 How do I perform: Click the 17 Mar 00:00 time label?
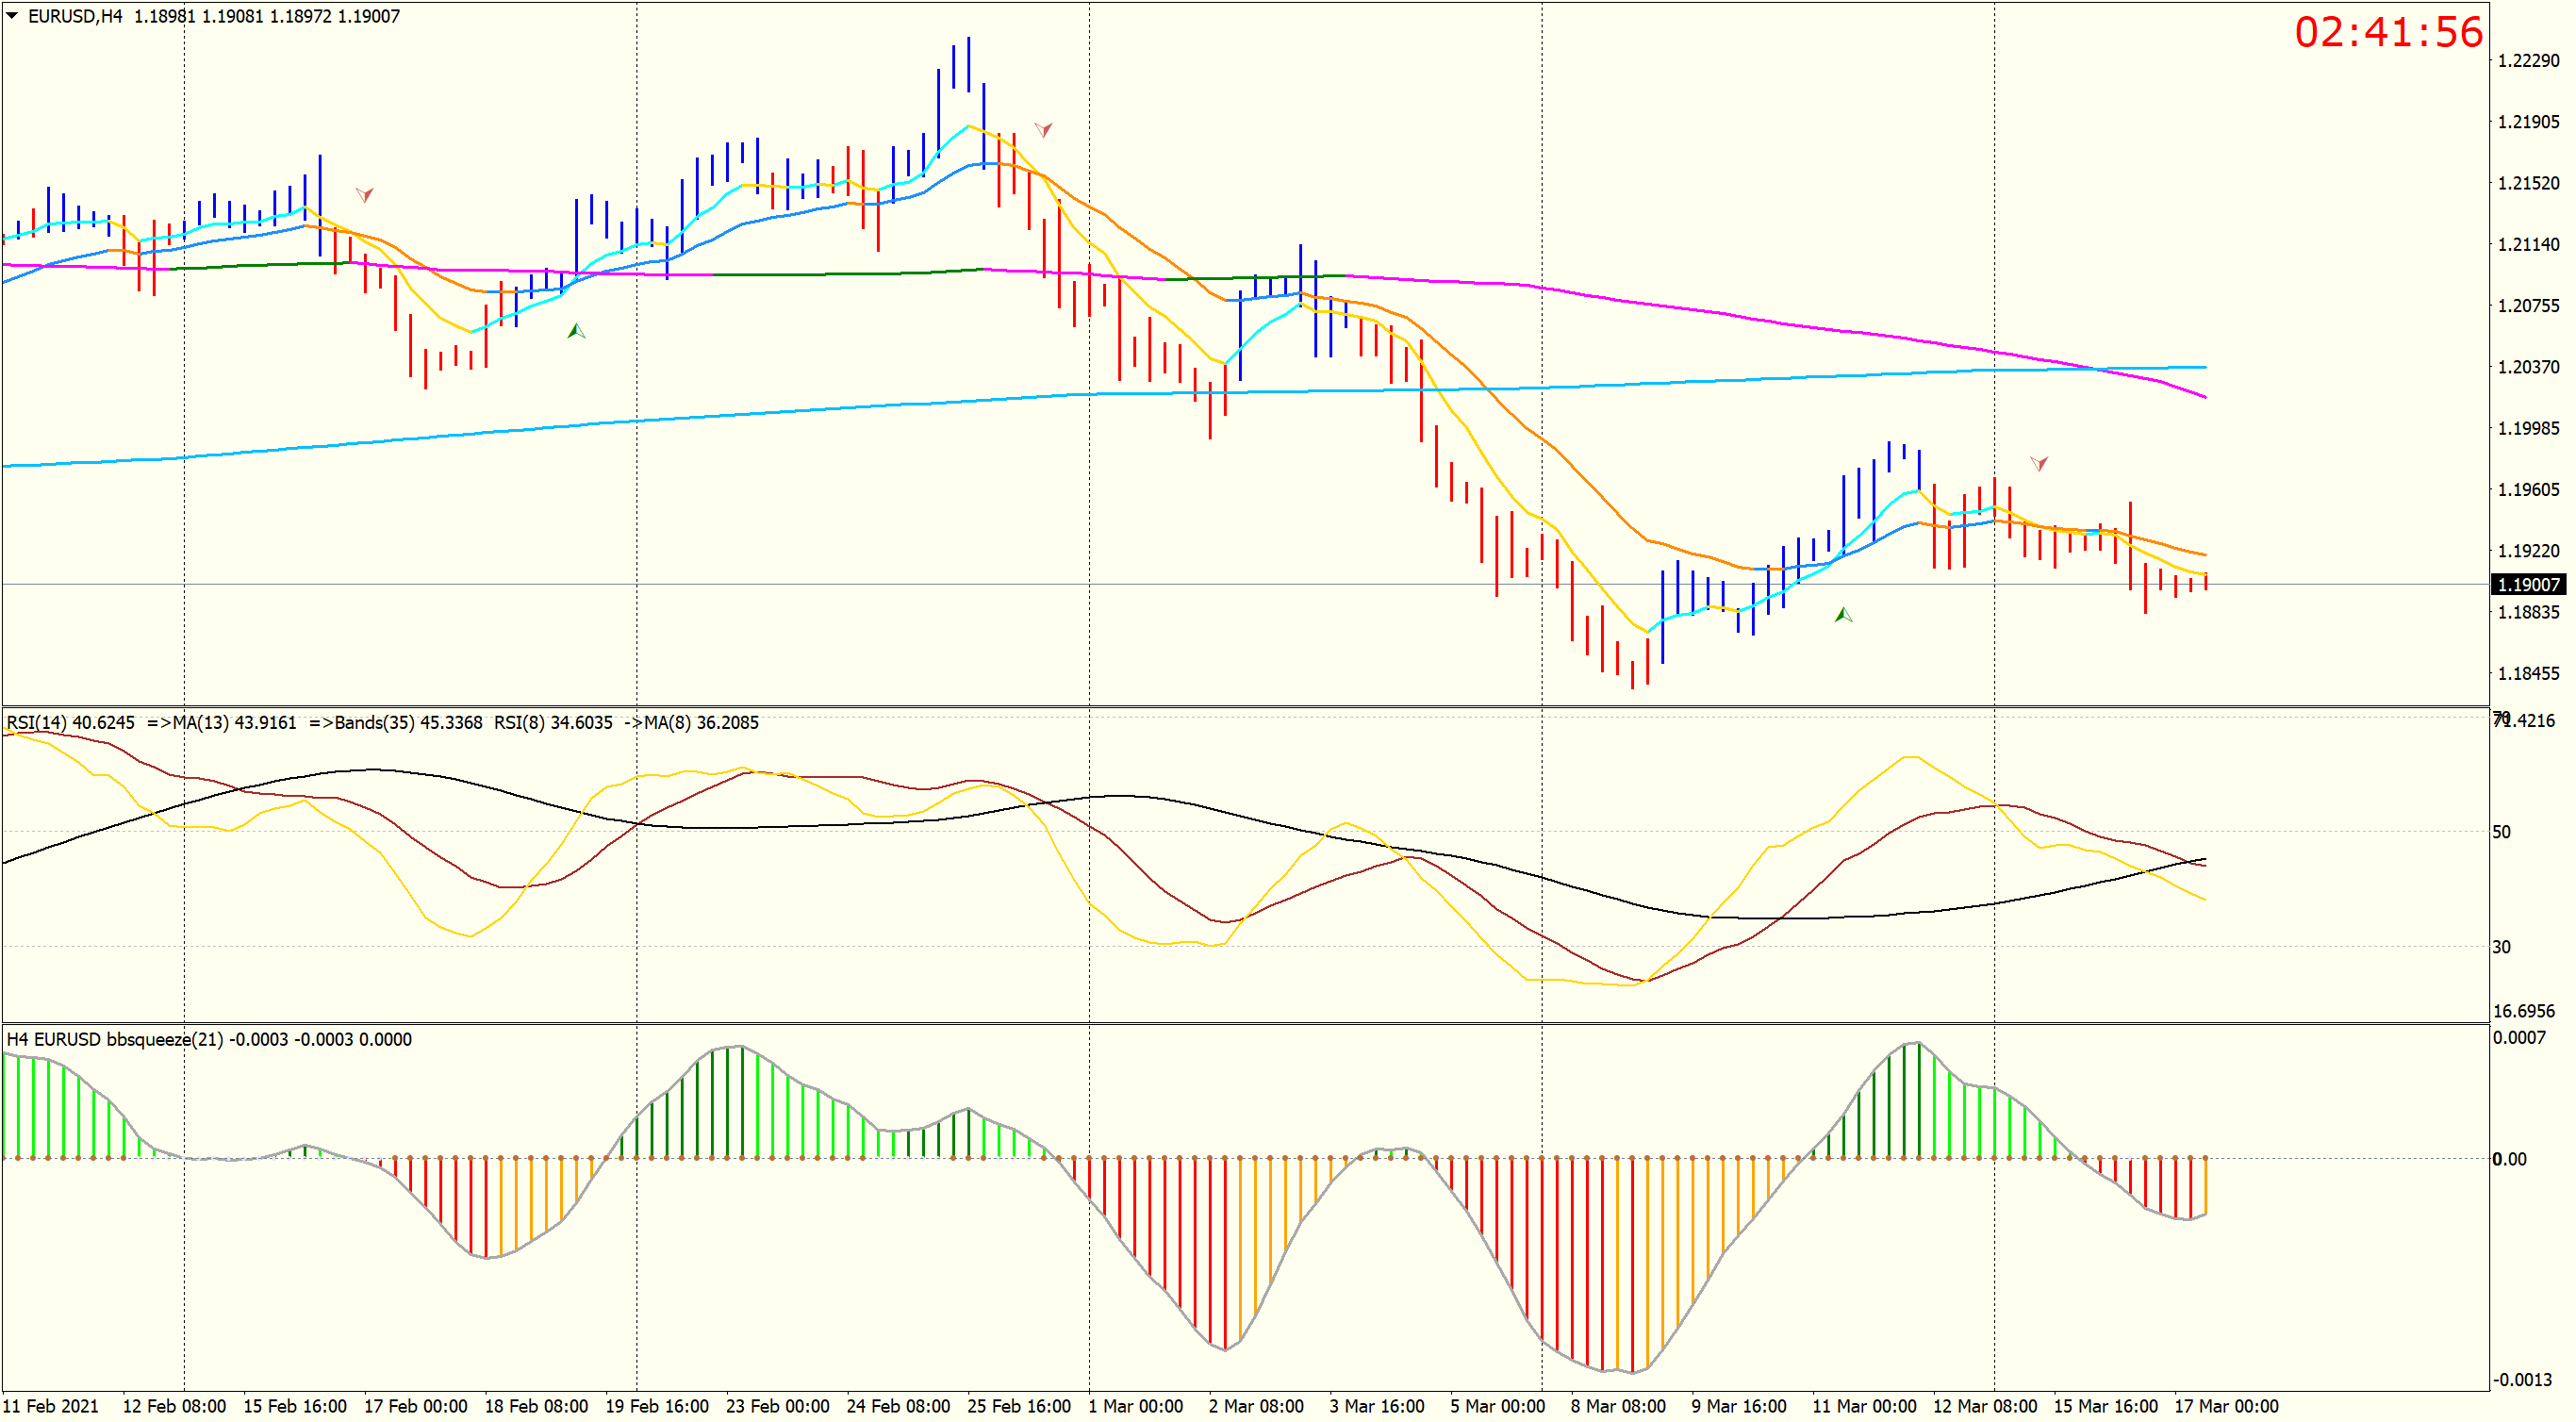click(x=2226, y=1406)
